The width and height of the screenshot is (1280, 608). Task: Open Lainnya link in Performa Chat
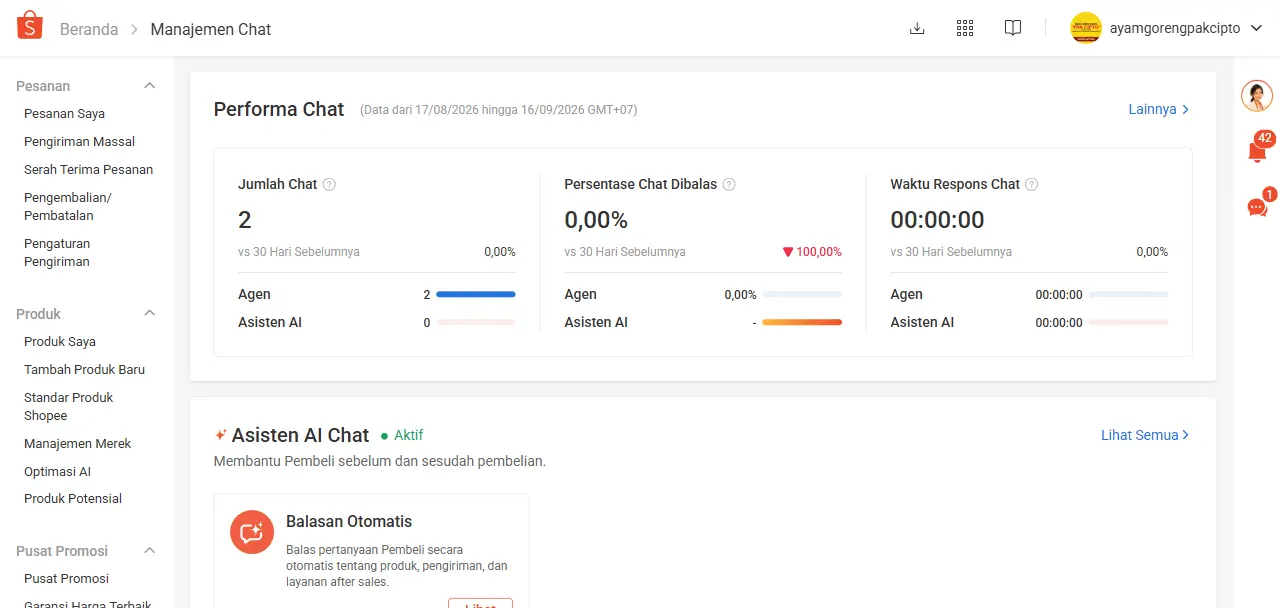click(x=1159, y=109)
